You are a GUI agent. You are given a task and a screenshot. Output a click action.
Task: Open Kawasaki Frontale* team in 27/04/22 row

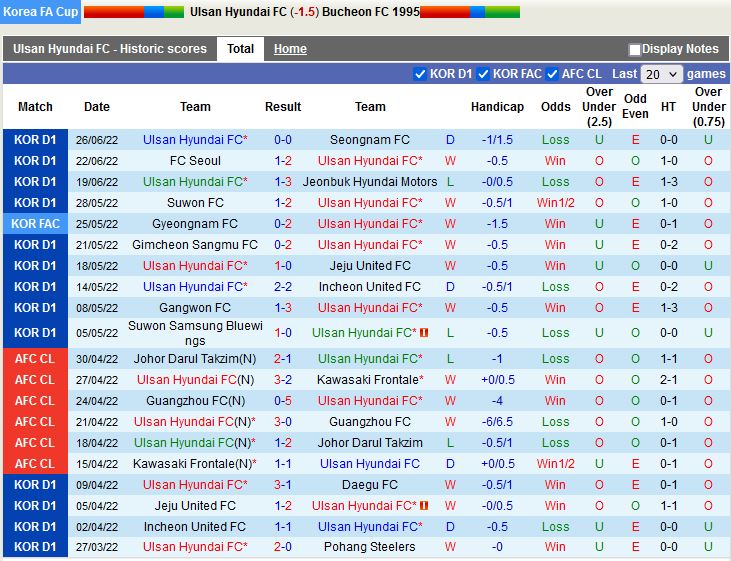(x=370, y=380)
